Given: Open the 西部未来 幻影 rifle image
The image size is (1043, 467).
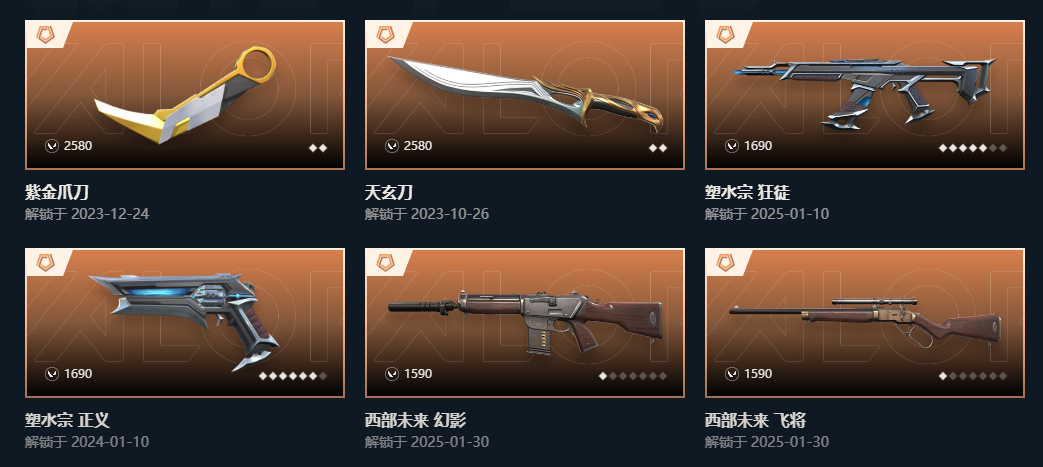Looking at the screenshot, I should (x=525, y=323).
